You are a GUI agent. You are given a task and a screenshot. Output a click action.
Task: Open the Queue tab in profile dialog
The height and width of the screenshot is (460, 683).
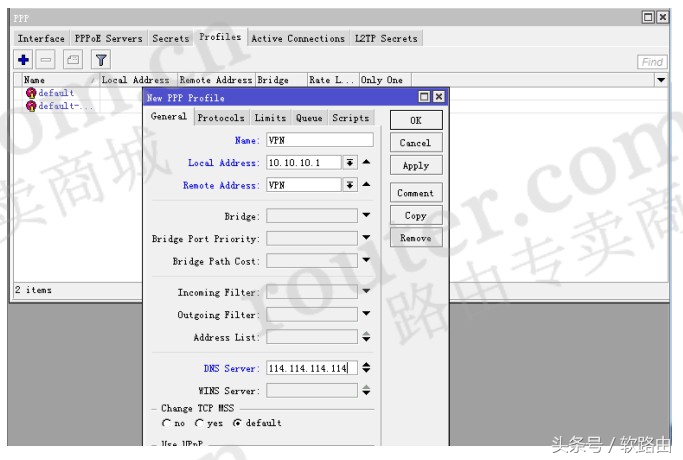click(x=309, y=118)
